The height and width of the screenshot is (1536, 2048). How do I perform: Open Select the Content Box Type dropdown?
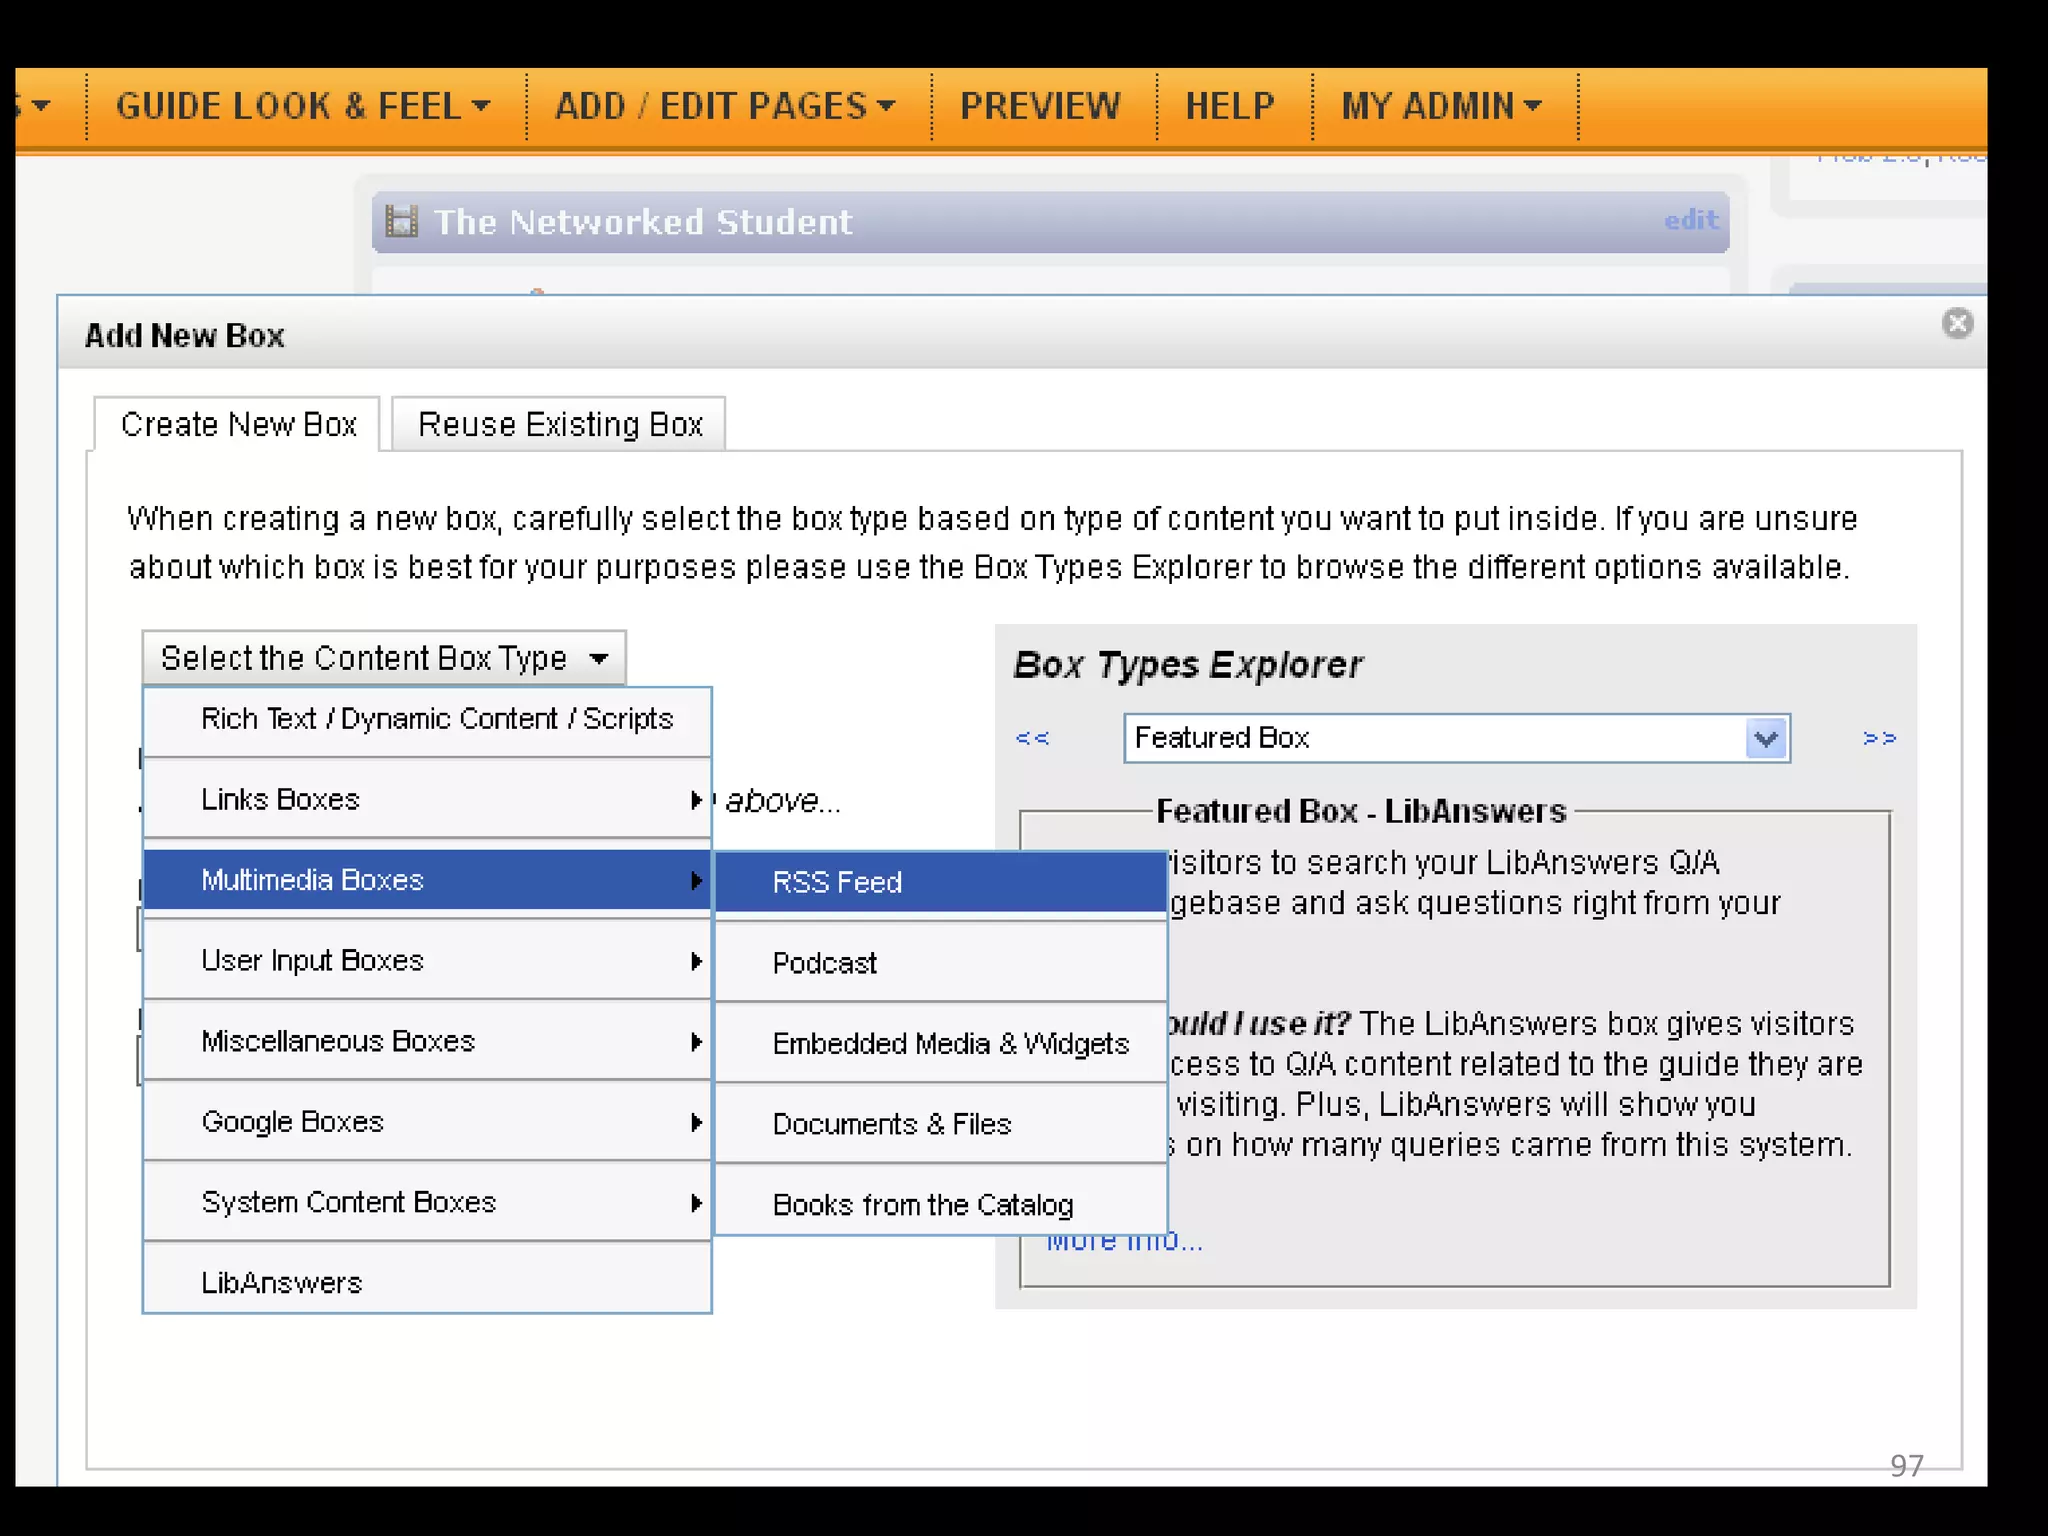point(384,658)
